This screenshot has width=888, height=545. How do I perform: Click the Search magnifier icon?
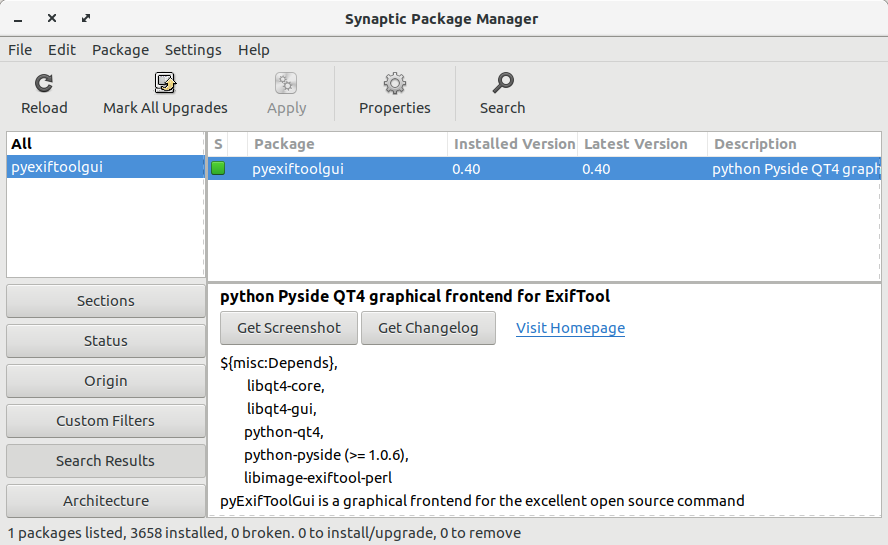[x=503, y=83]
